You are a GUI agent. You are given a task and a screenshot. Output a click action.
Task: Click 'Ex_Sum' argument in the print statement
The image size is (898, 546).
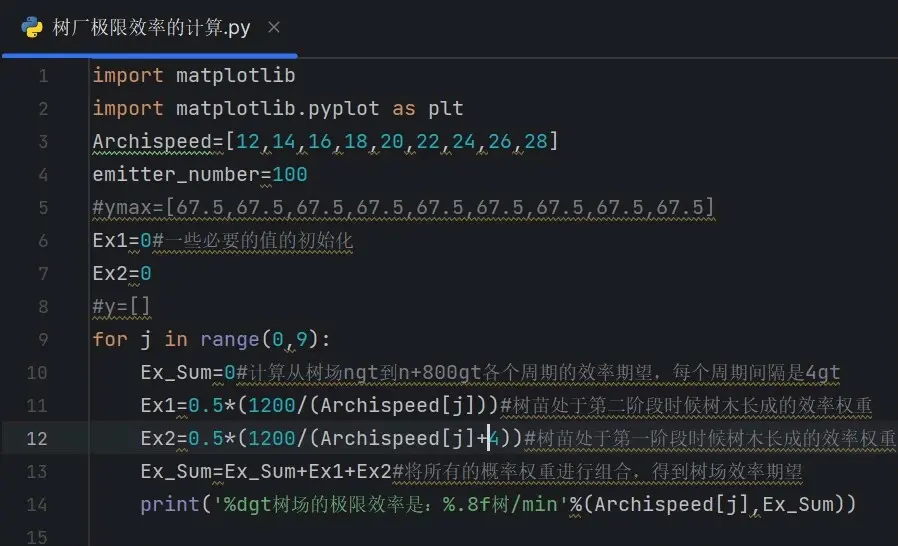pos(797,505)
